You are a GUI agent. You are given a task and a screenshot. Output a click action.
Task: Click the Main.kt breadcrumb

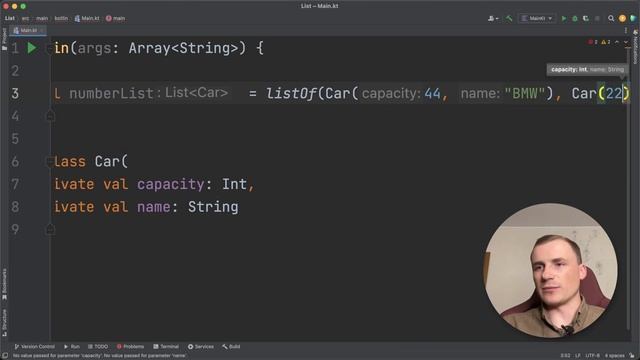tap(87, 18)
